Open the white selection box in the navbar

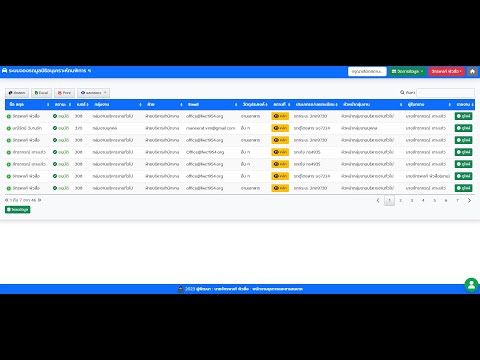[x=367, y=71]
